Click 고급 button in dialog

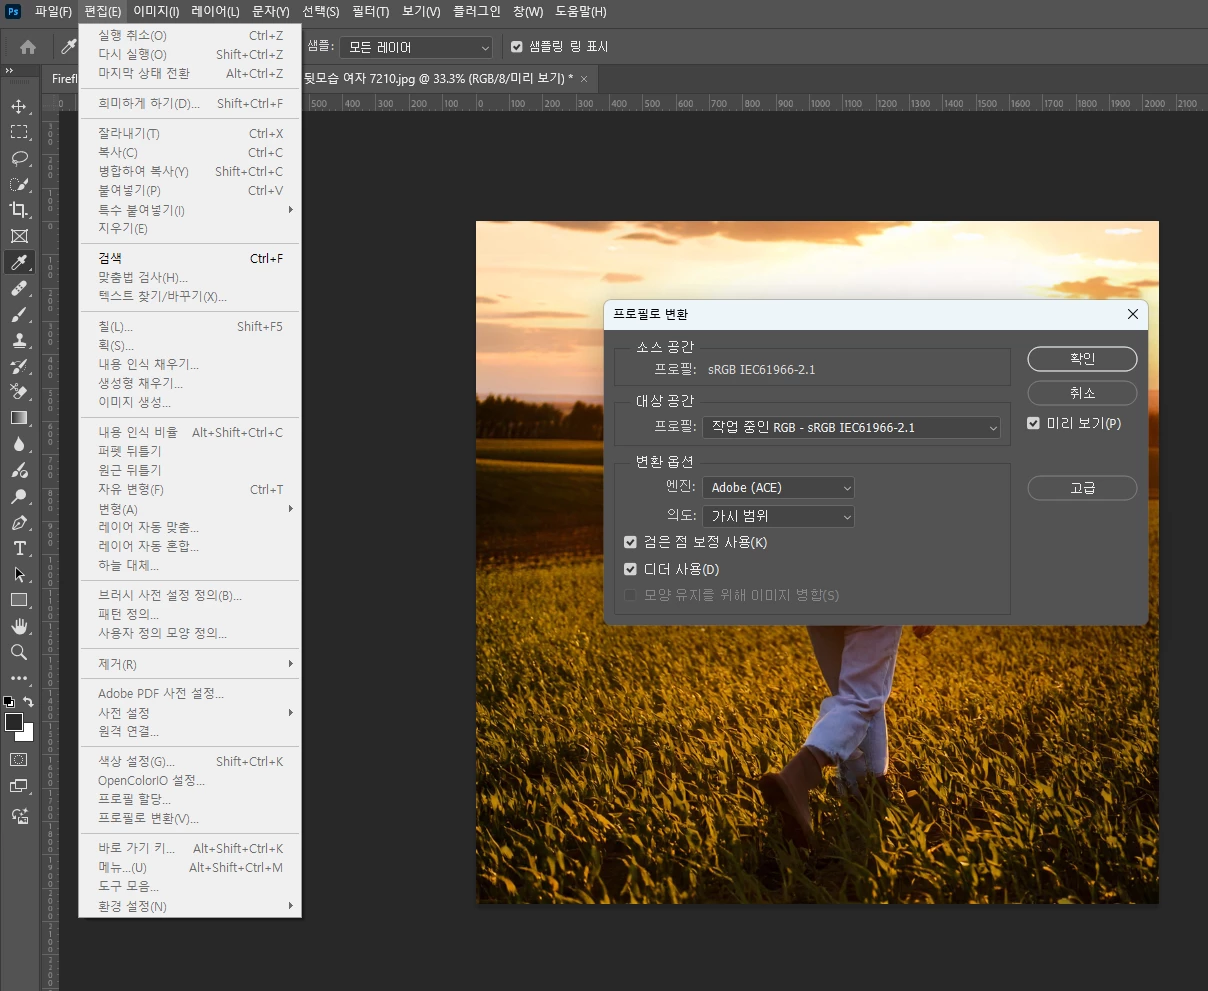[1082, 488]
